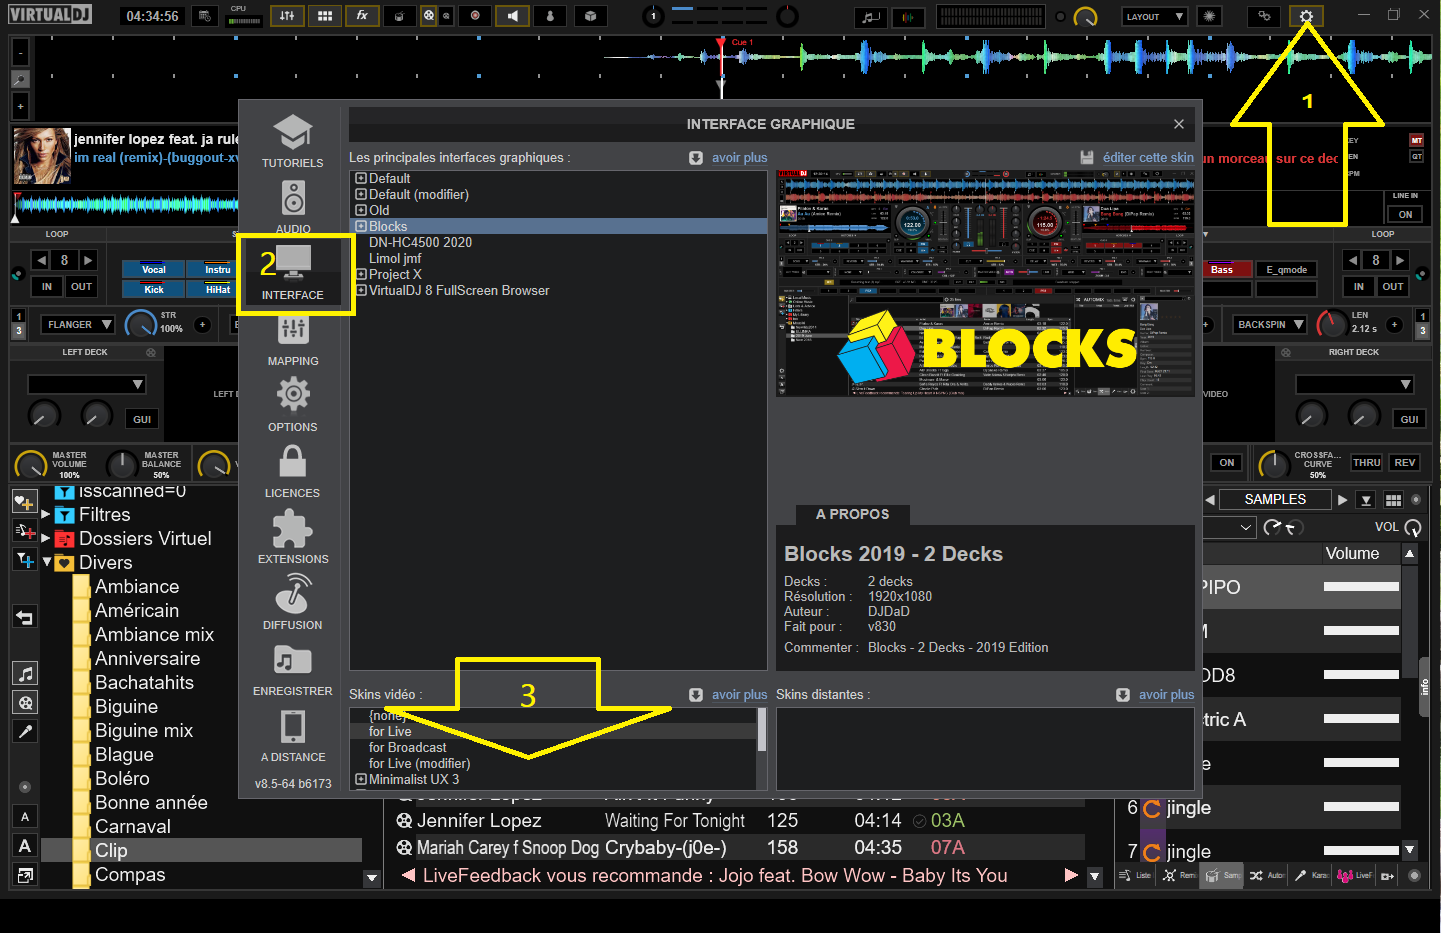The width and height of the screenshot is (1441, 933).
Task: Expand VirtualDJ 8 FullScreen Browser skin entry
Action: 361,291
